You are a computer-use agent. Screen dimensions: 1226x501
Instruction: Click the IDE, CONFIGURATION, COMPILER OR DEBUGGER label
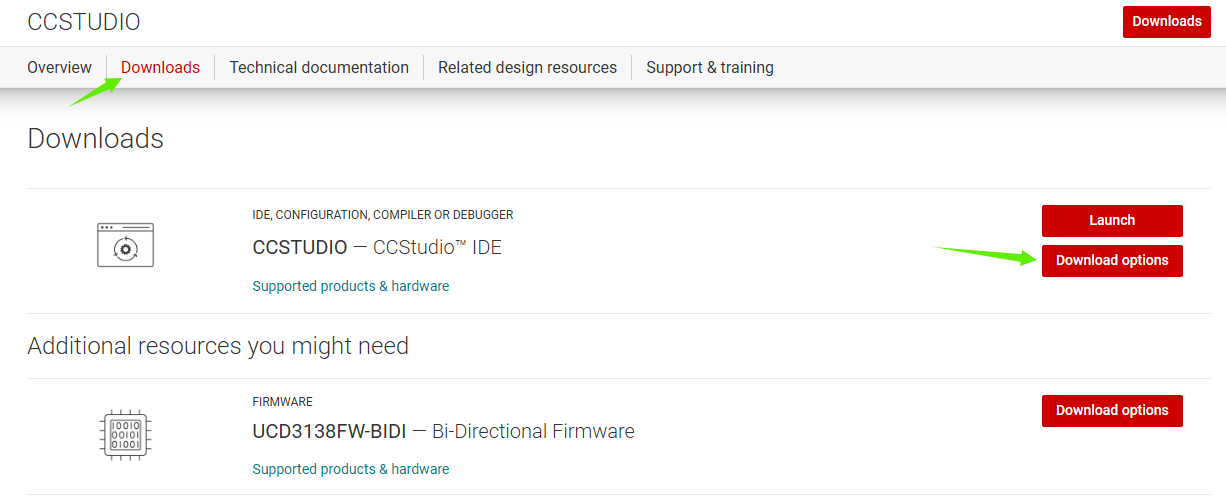[x=383, y=215]
